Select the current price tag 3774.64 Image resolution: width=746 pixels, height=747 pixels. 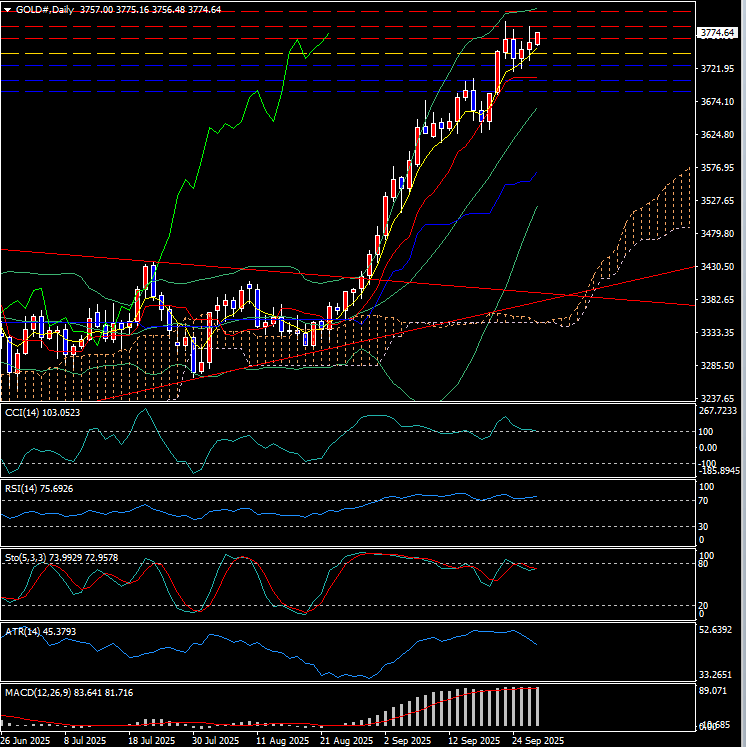(719, 33)
